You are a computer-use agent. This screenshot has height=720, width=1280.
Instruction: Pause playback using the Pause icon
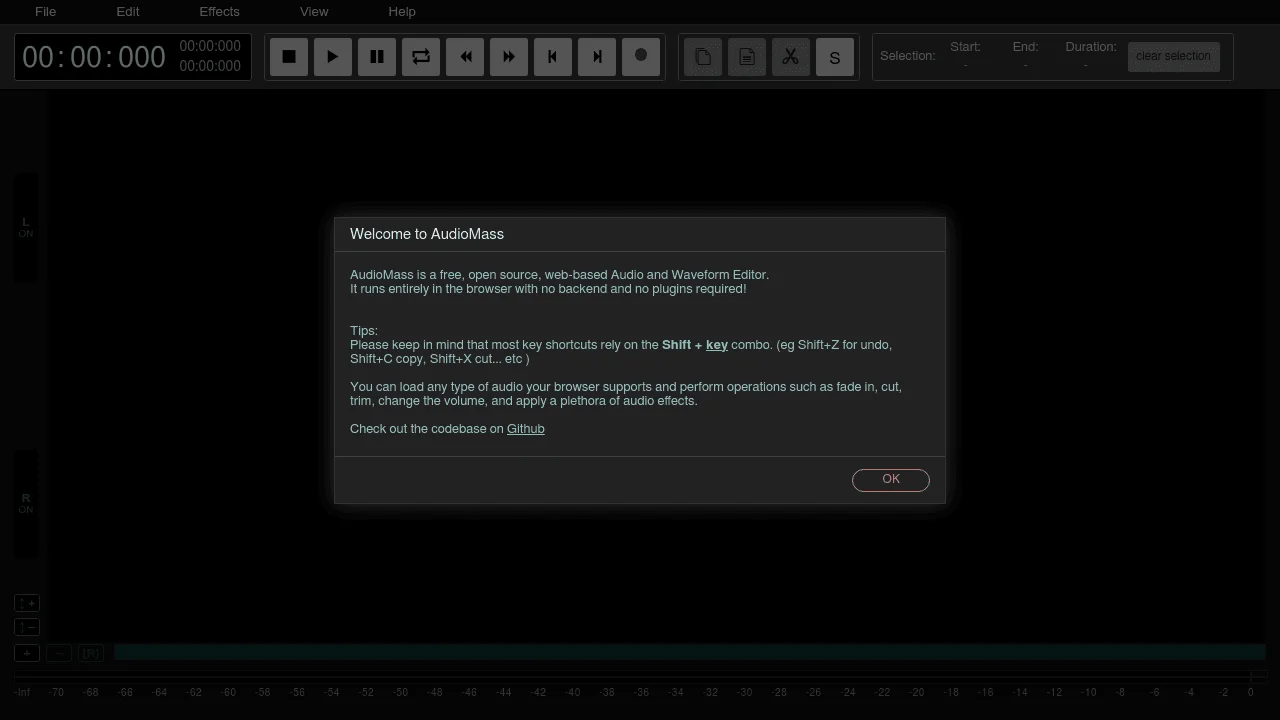pos(377,57)
